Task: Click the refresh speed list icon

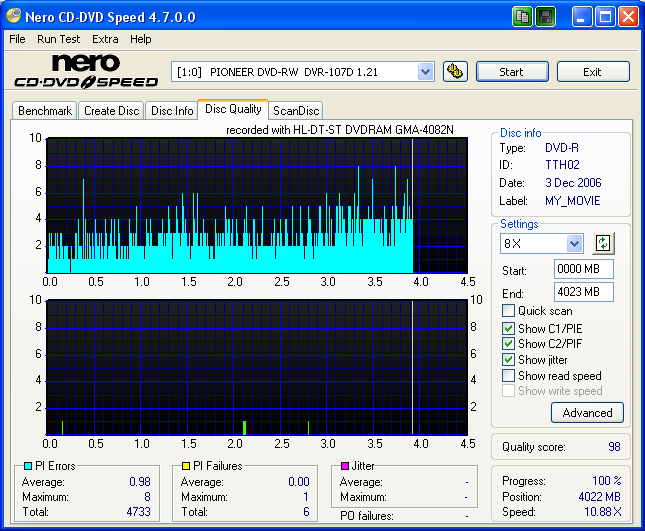Action: pos(603,243)
